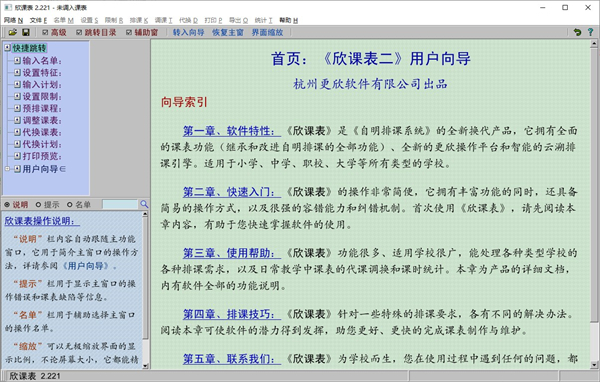Click the node icon beside 代换计划
Image resolution: width=600 pixels, height=382 pixels.
[x=17, y=144]
